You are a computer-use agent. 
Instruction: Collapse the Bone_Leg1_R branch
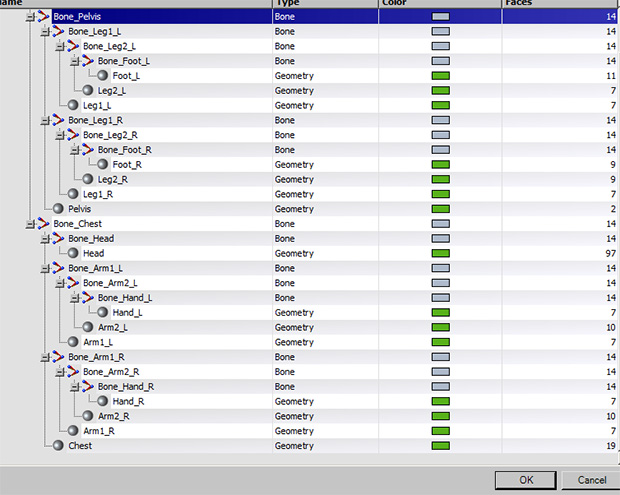(x=45, y=120)
